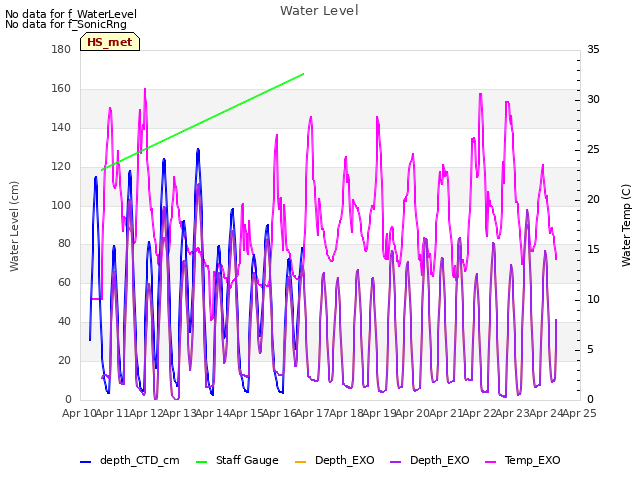Viewport: 640px width, 480px height.
Task: Toggle the Staff Gauge legend entry
Action: pos(237,460)
